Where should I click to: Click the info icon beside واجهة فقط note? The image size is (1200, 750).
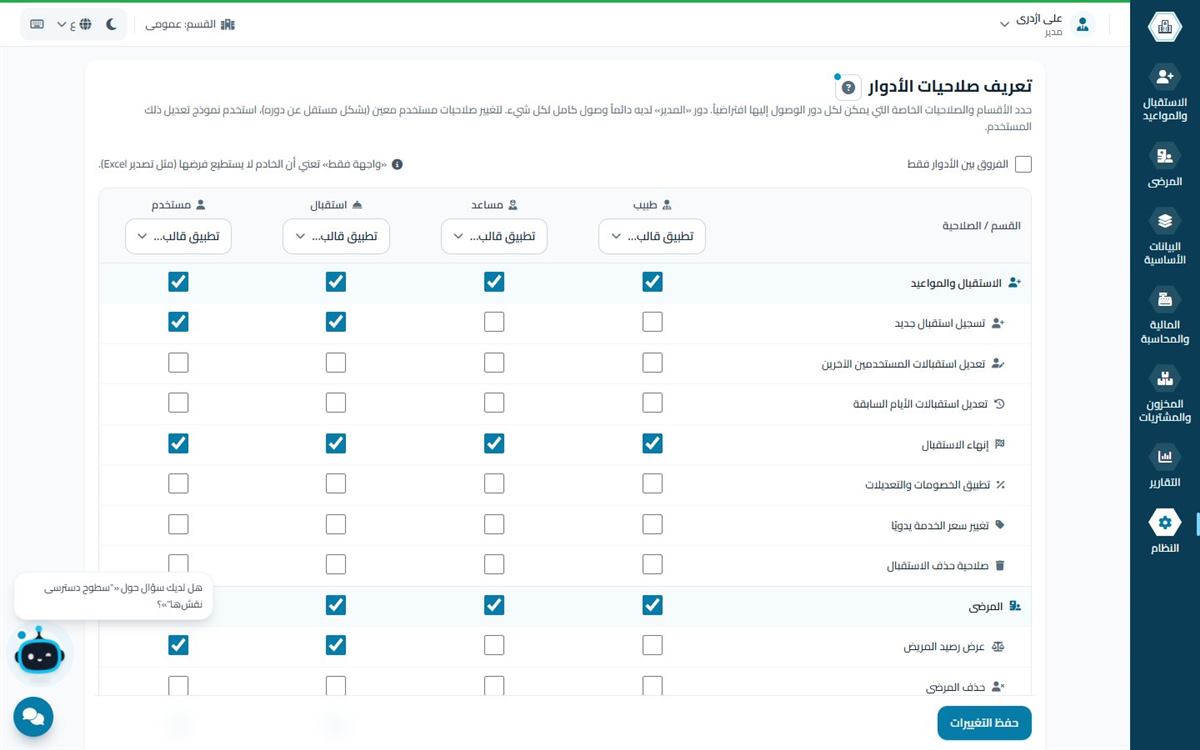coord(397,164)
